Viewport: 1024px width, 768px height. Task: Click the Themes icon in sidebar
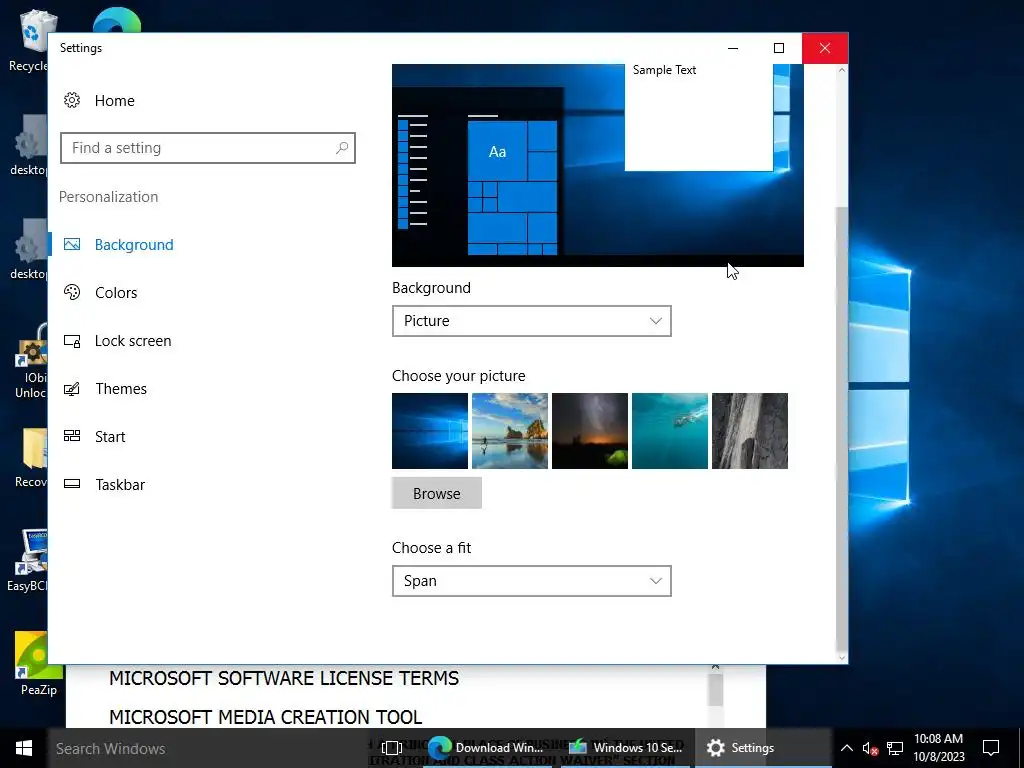(x=72, y=389)
